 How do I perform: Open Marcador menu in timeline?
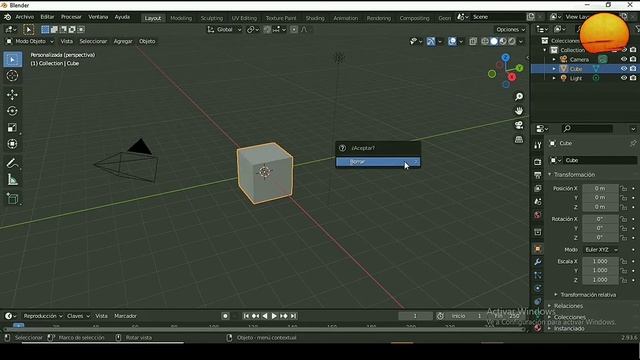(x=125, y=316)
